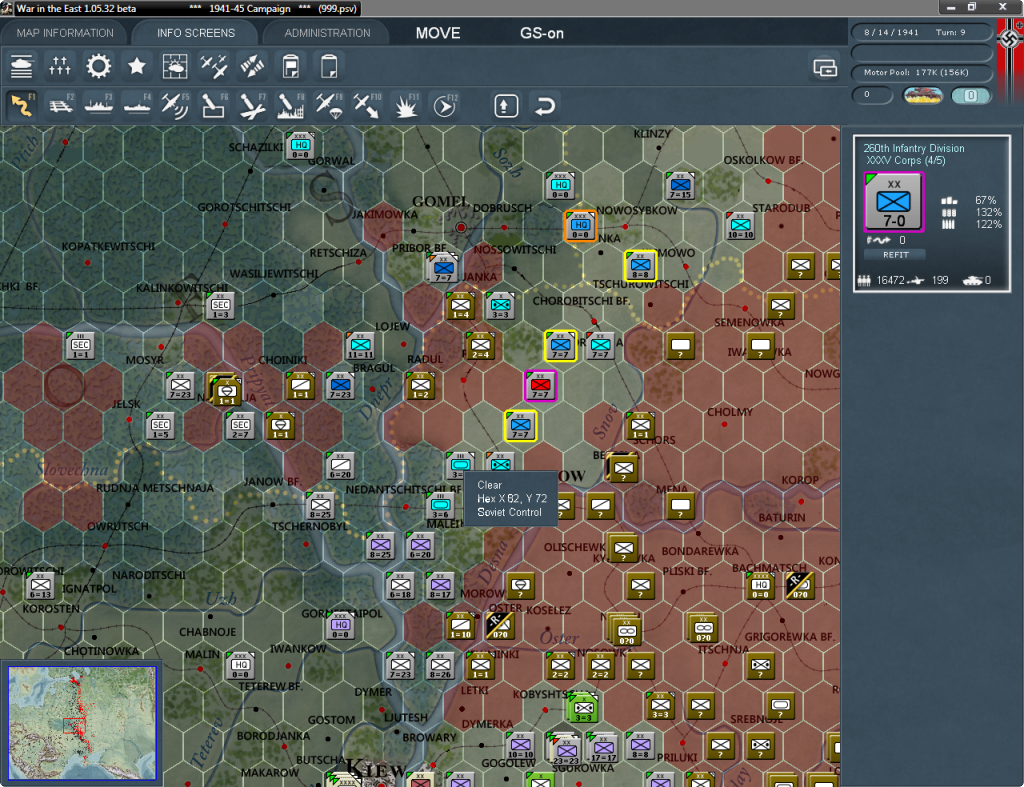Click the date and turn display field
1024x787 pixels.
pyautogui.click(x=921, y=32)
